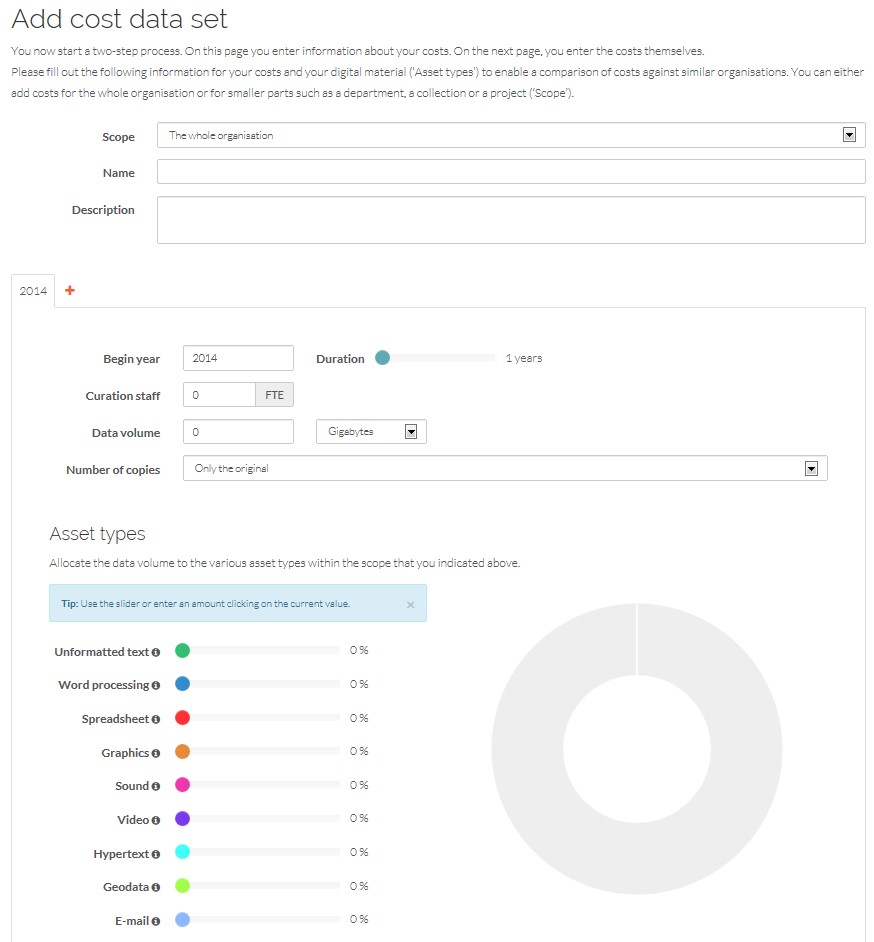
Task: Click the Graphics info icon
Action: pos(156,753)
